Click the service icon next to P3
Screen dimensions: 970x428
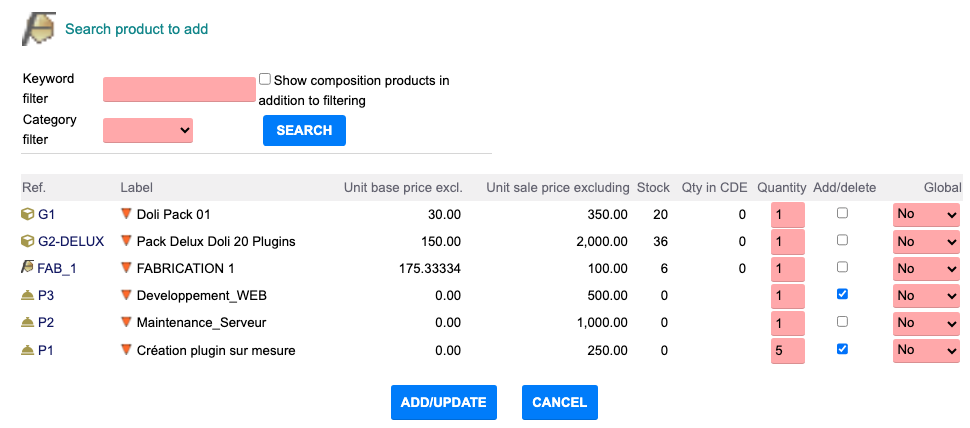coord(27,295)
